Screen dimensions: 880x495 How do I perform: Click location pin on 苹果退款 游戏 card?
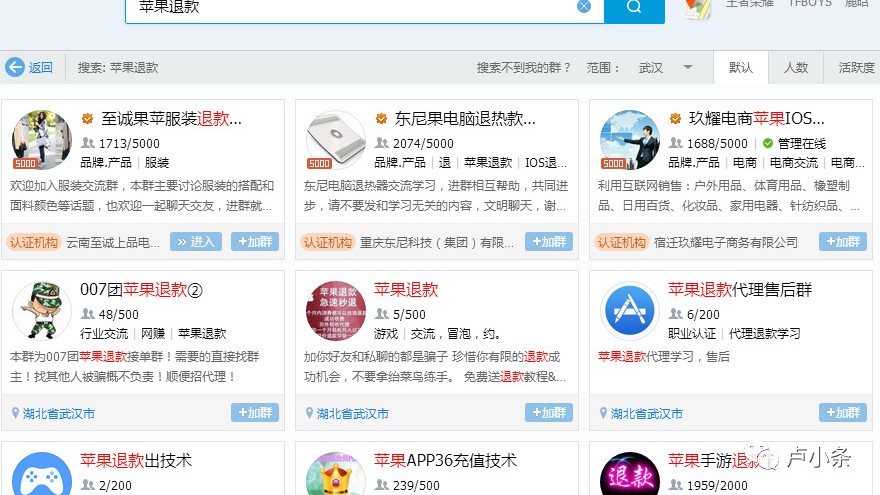[309, 413]
